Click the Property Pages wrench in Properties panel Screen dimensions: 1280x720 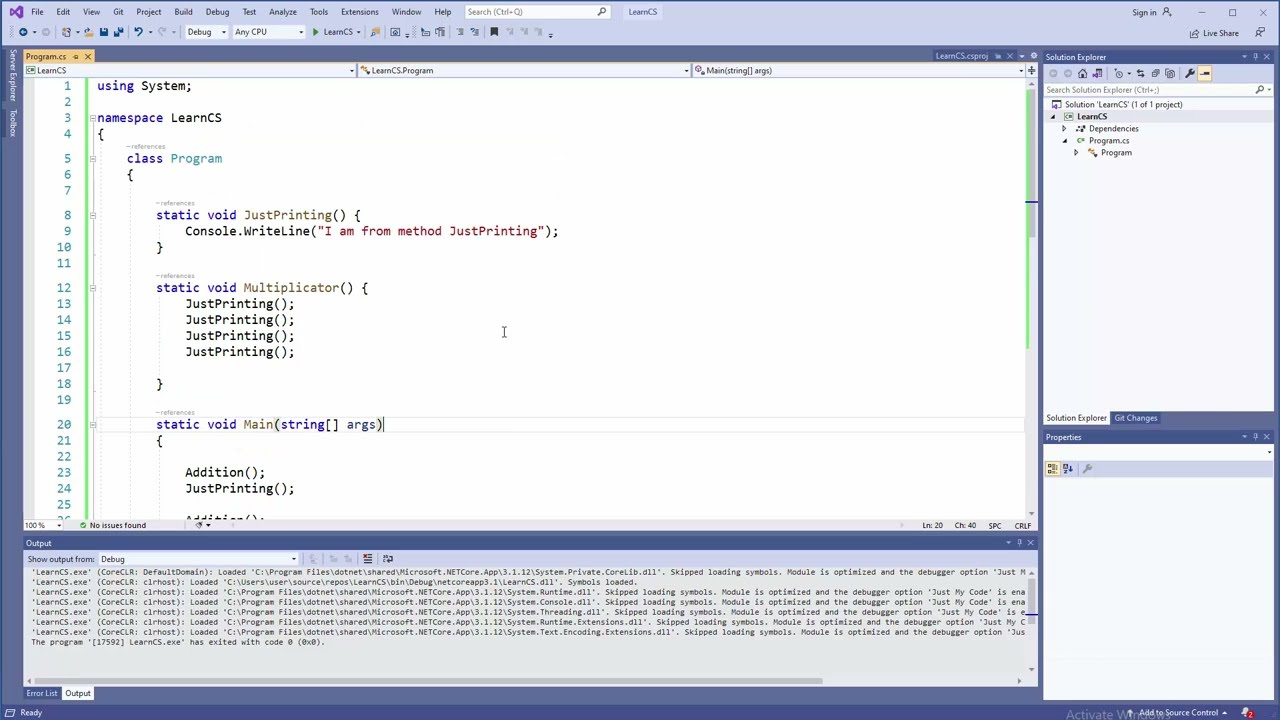point(1087,468)
